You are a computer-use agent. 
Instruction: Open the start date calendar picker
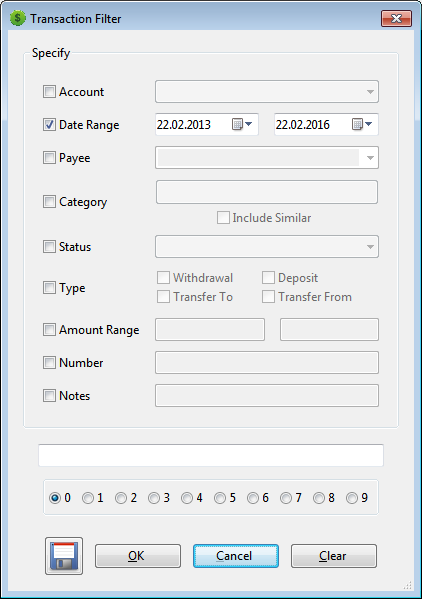(x=242, y=124)
